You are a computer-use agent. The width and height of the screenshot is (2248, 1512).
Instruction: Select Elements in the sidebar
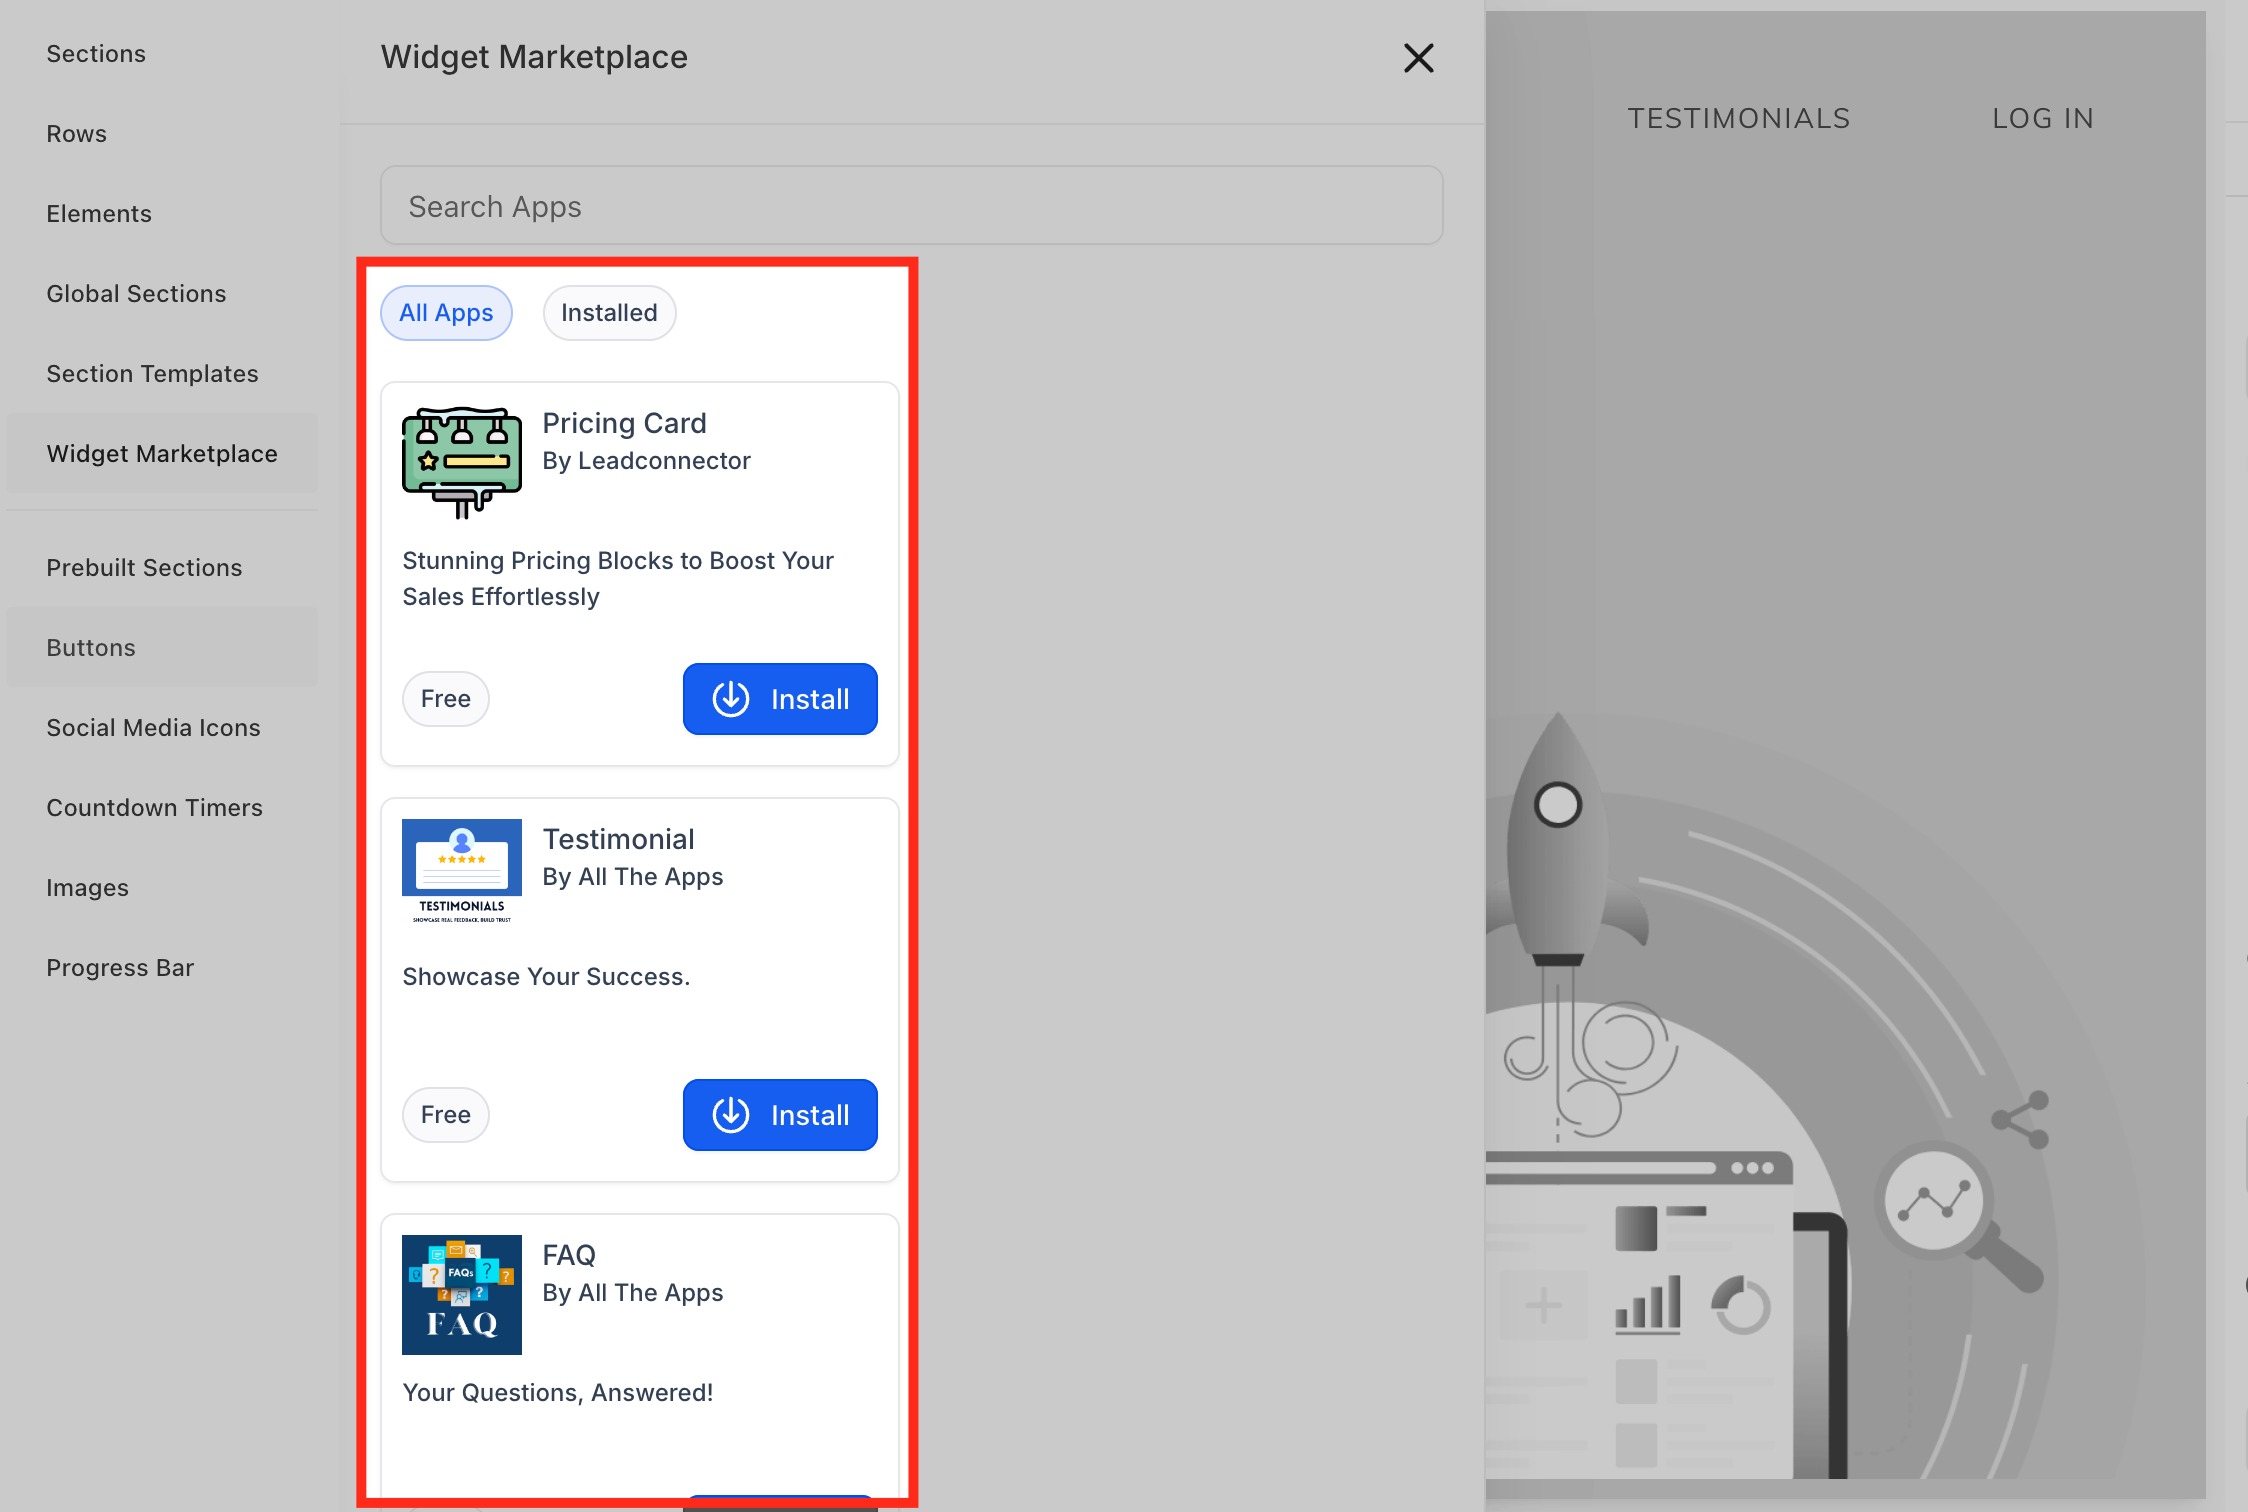point(99,214)
